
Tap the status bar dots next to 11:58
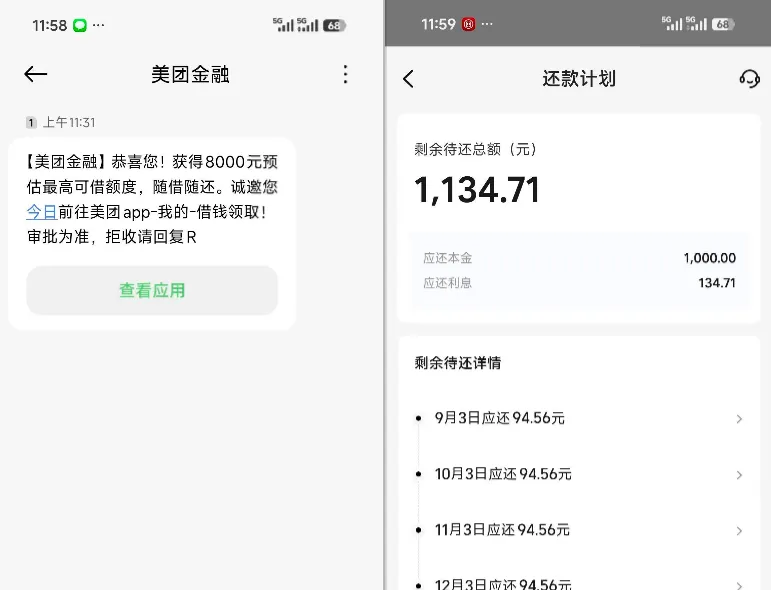click(x=98, y=25)
